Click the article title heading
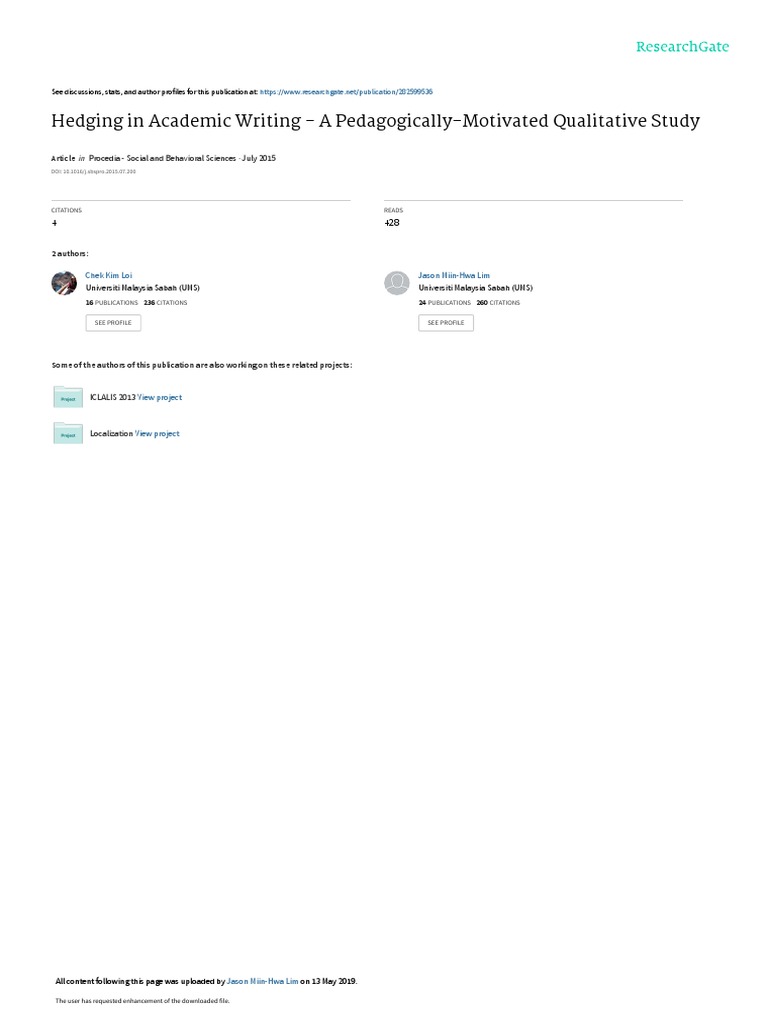This screenshot has width=768, height=1024. point(376,121)
